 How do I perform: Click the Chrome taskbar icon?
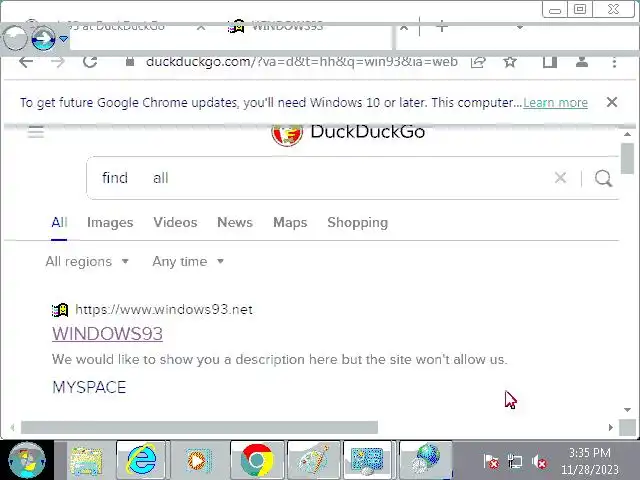tap(257, 460)
